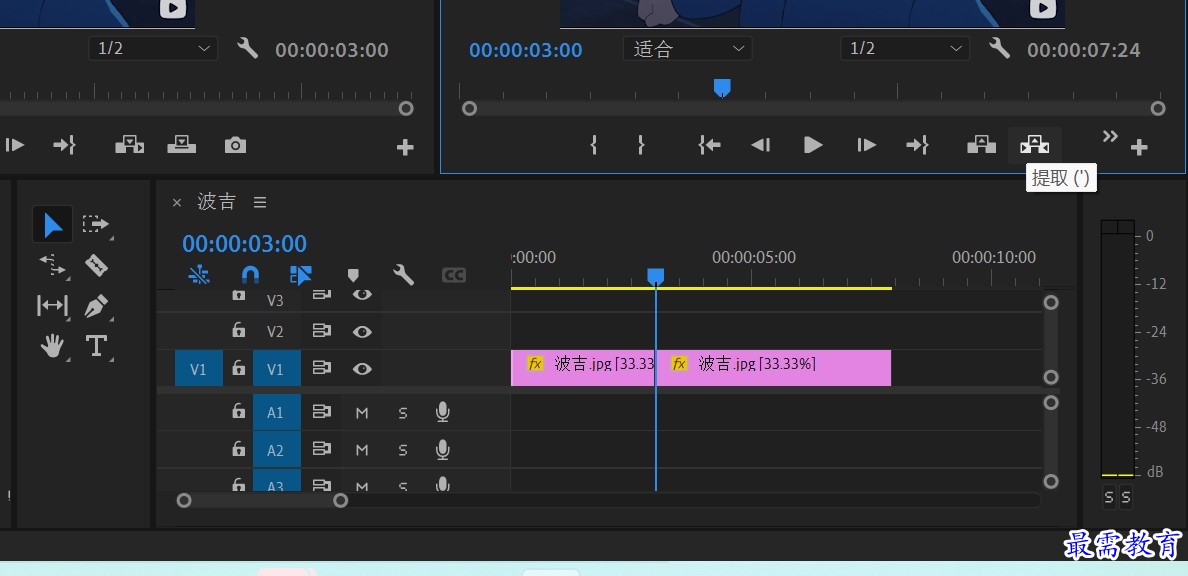
Task: Step back one frame in Program monitor
Action: click(x=761, y=145)
